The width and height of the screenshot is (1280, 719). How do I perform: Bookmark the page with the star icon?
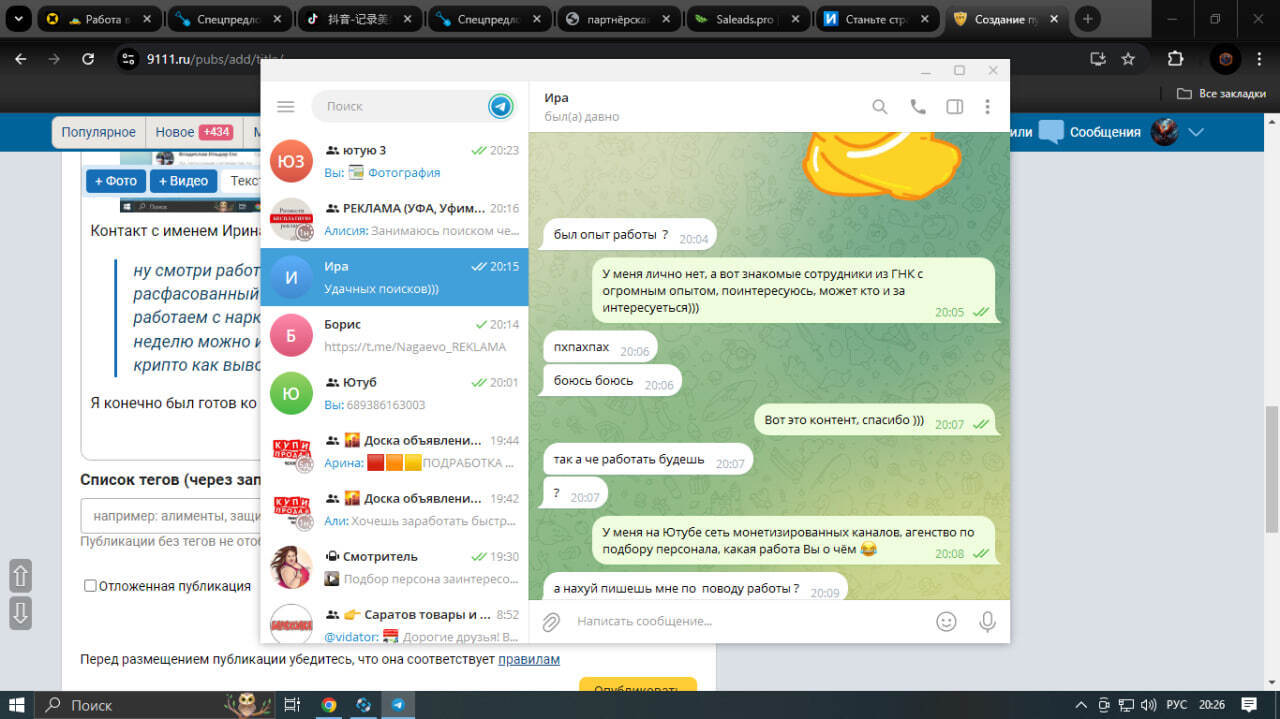pyautogui.click(x=1128, y=59)
